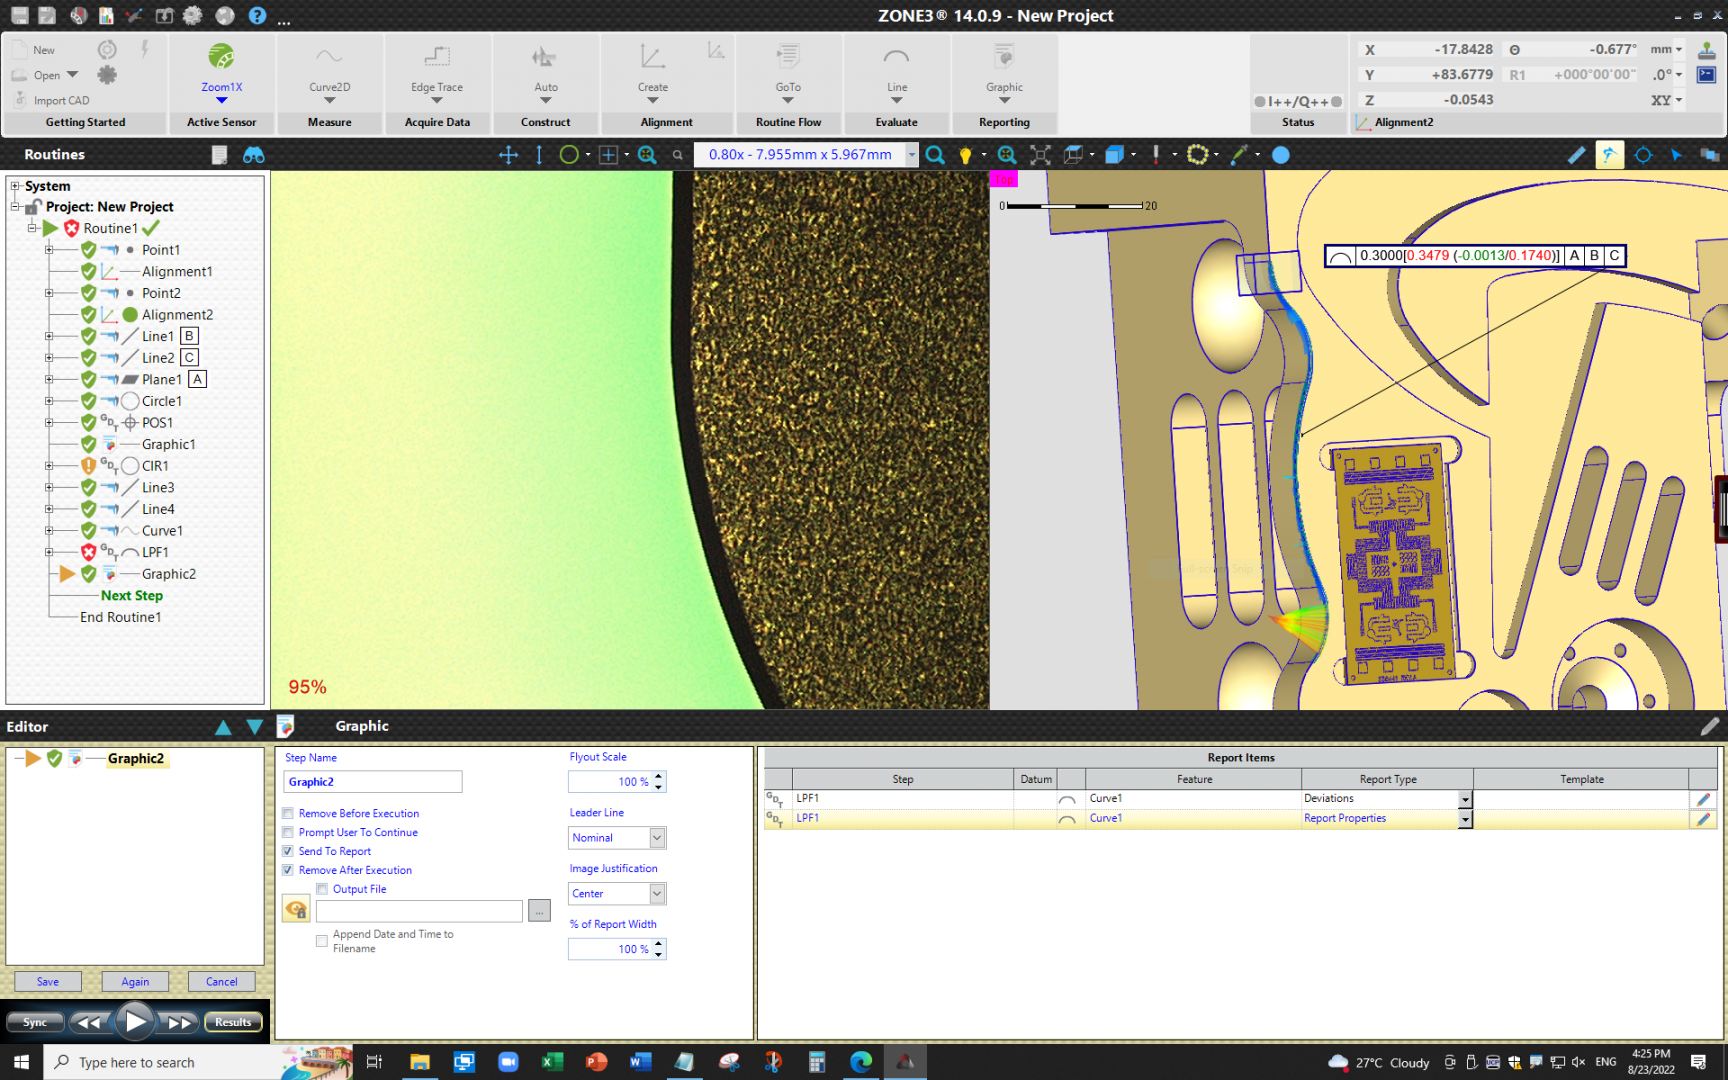Image resolution: width=1728 pixels, height=1080 pixels.
Task: Open the Measure ribbon category
Action: tap(329, 122)
